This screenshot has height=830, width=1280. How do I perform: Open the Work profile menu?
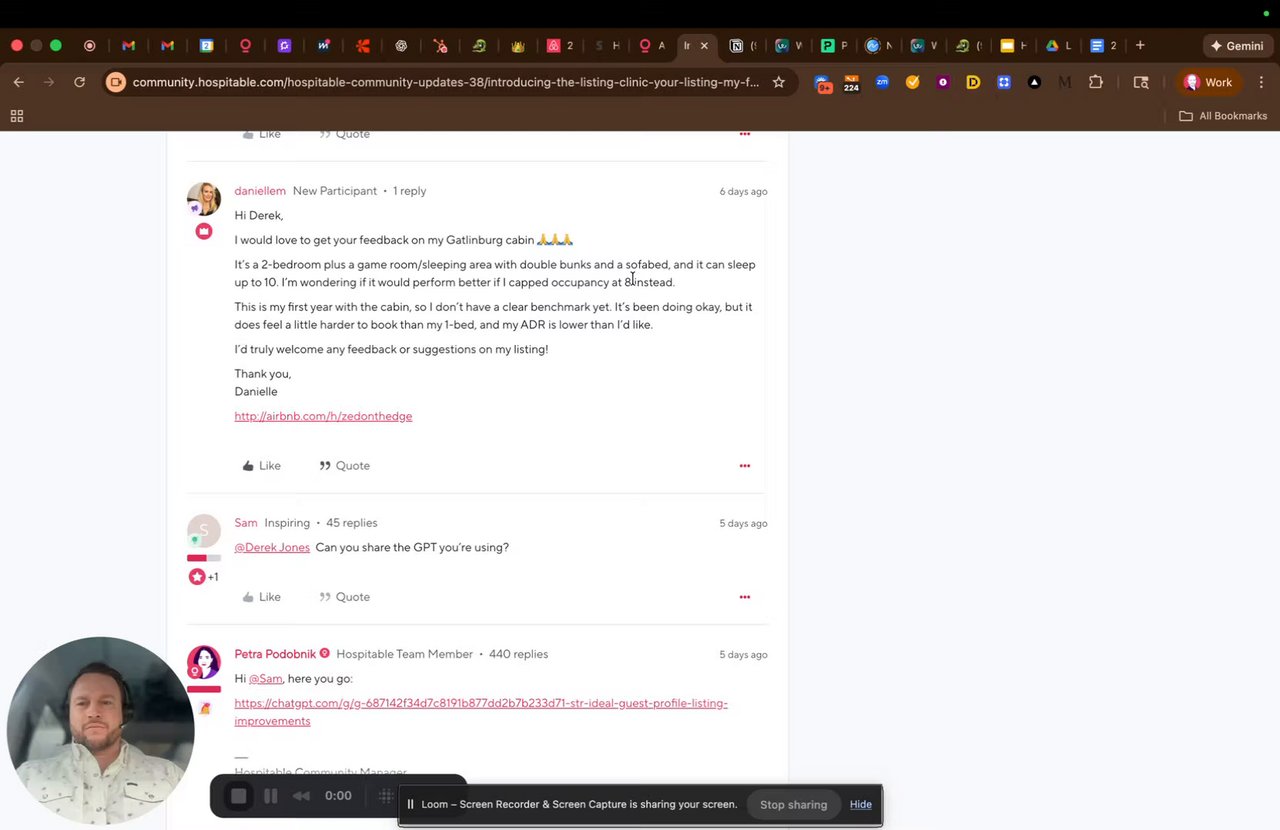1207,82
